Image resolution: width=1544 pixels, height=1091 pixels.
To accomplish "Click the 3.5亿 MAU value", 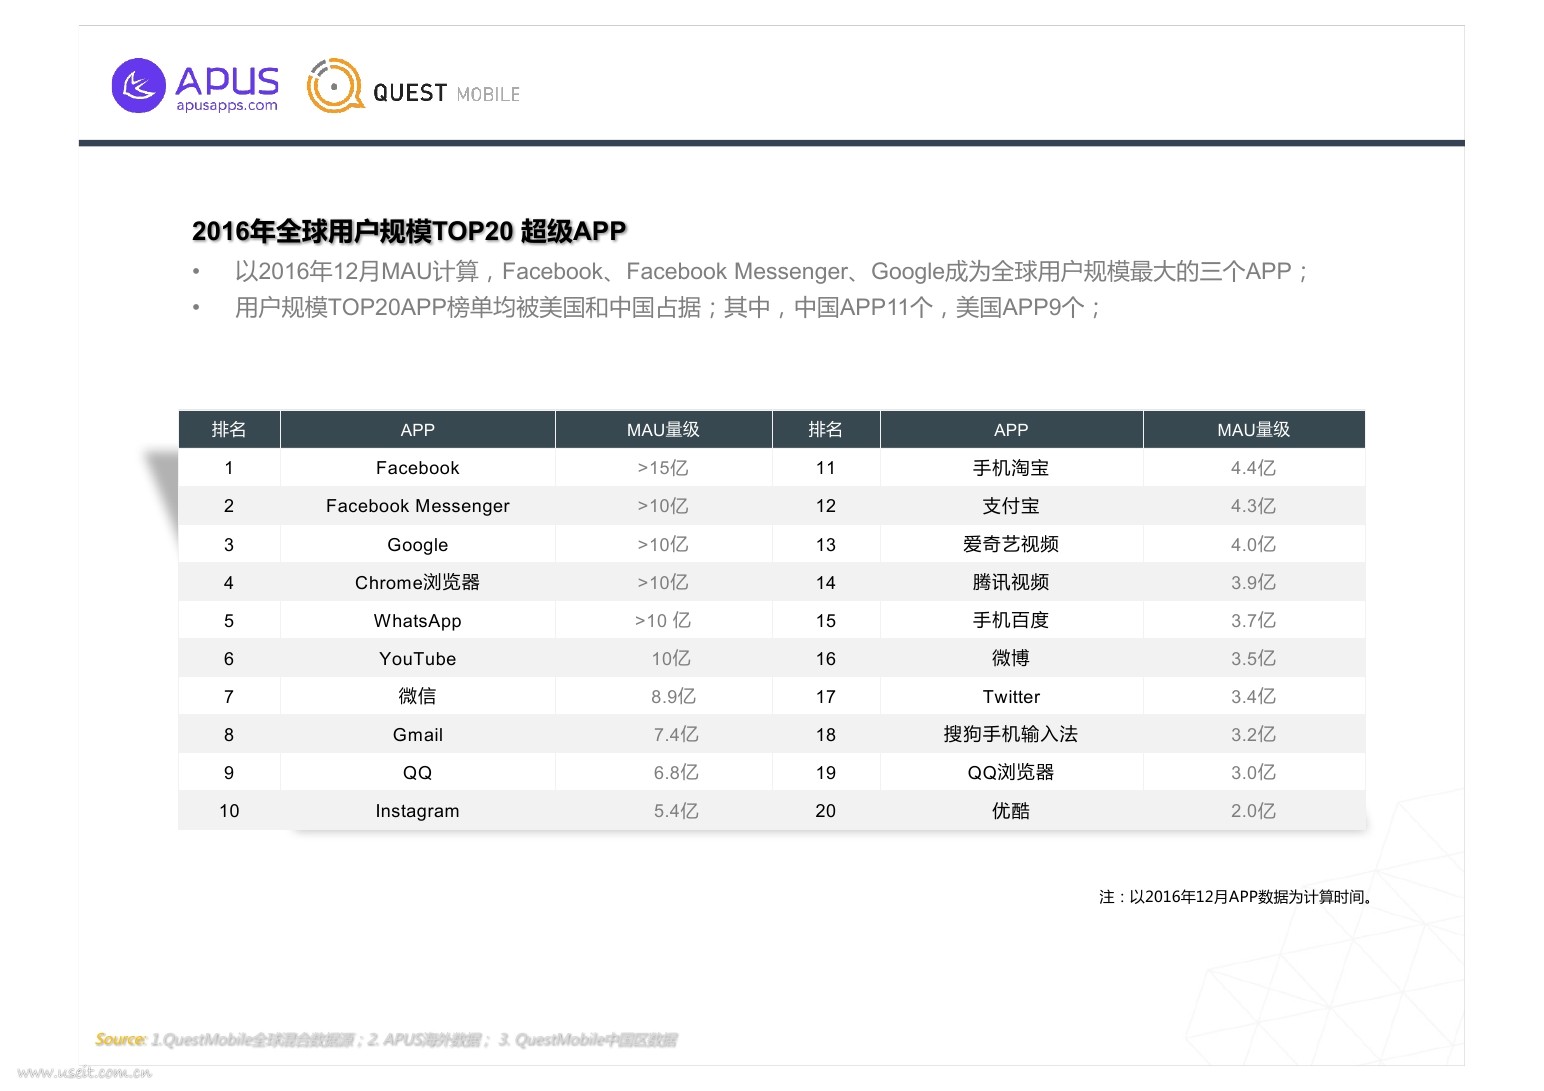I will click(x=1253, y=658).
